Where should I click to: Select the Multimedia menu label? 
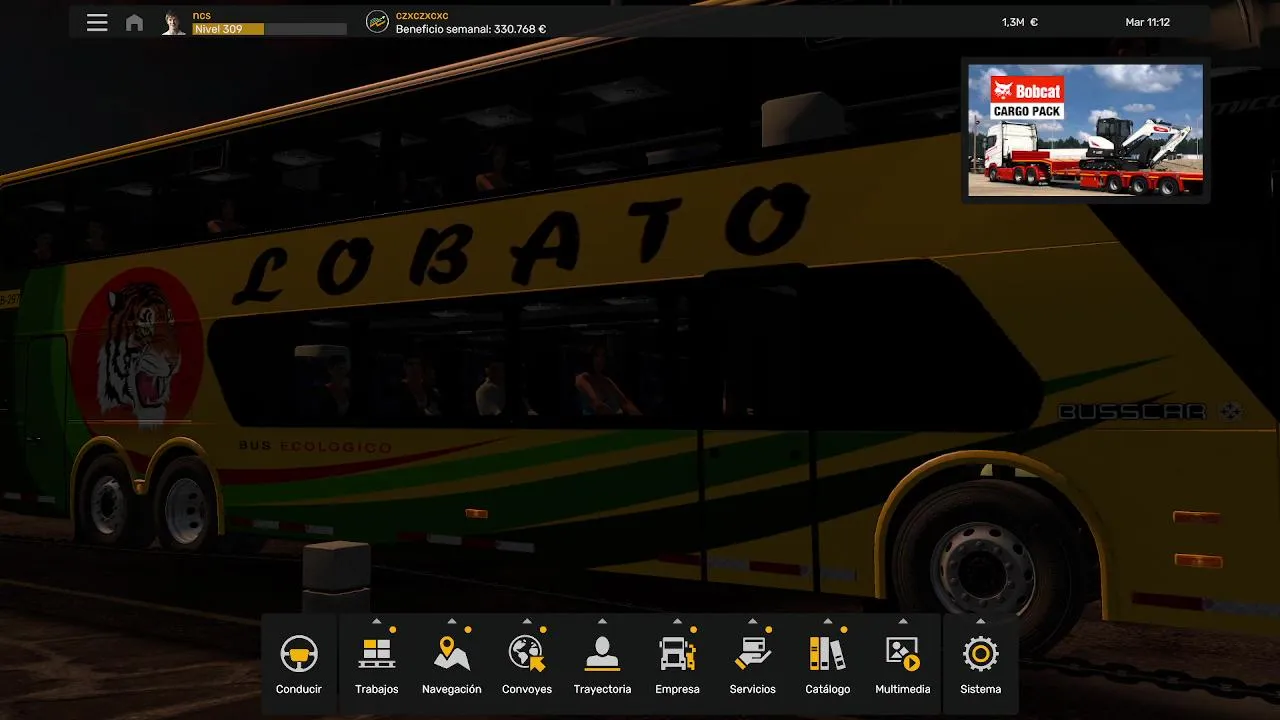(903, 689)
